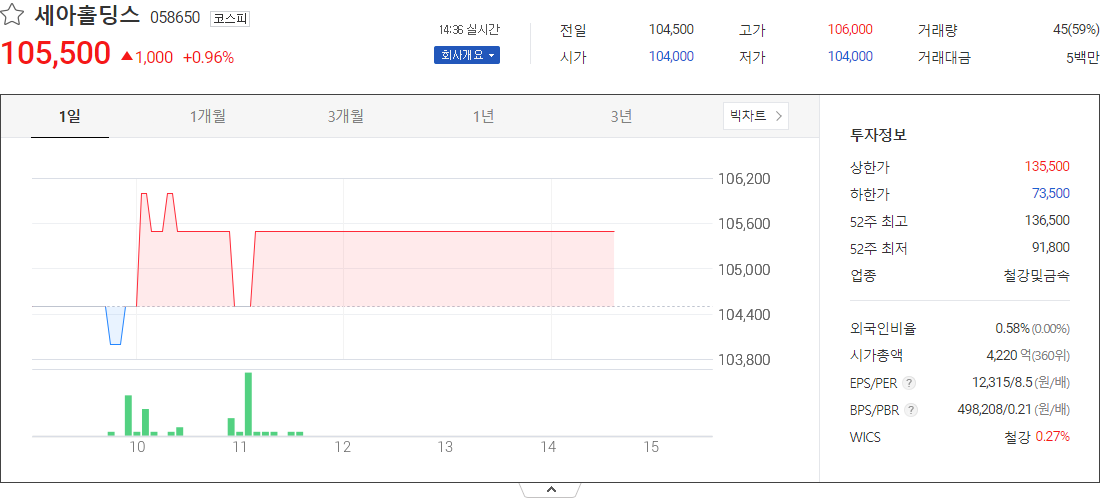
Task: Click the stock code 058650
Action: pos(175,18)
